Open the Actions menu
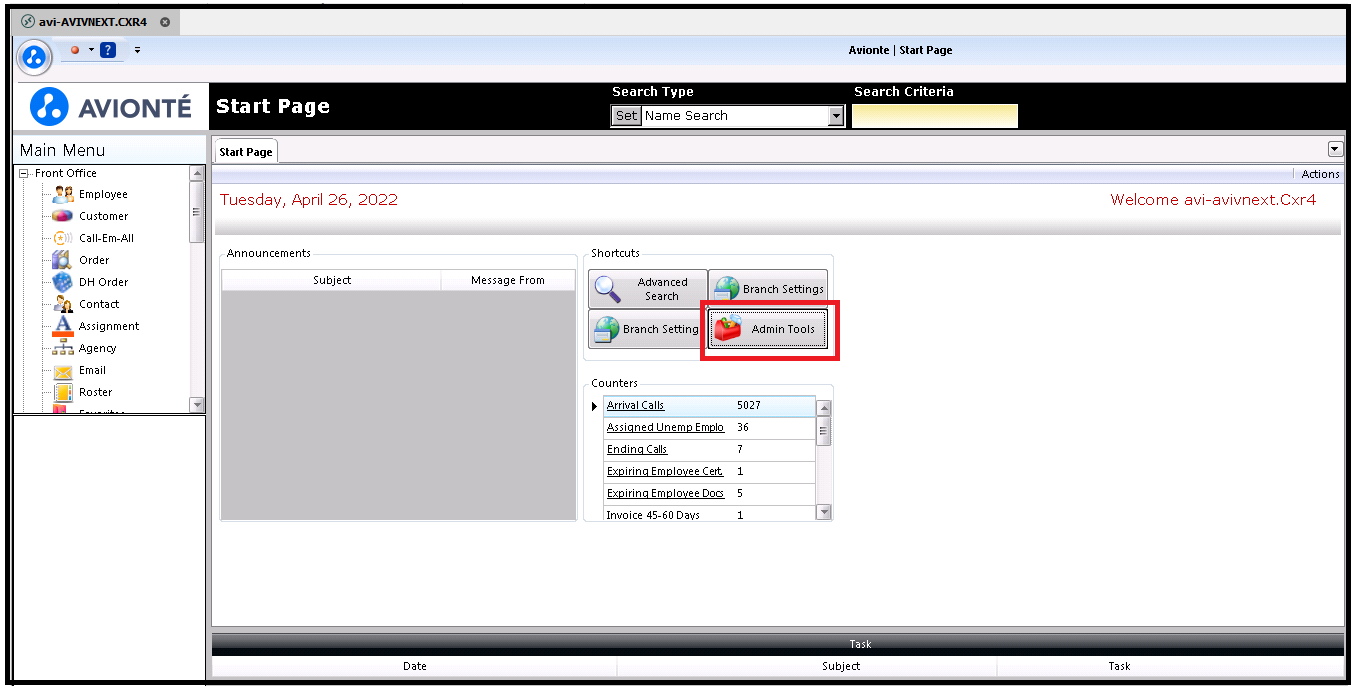Screen dimensions: 1353x689 coord(1320,174)
